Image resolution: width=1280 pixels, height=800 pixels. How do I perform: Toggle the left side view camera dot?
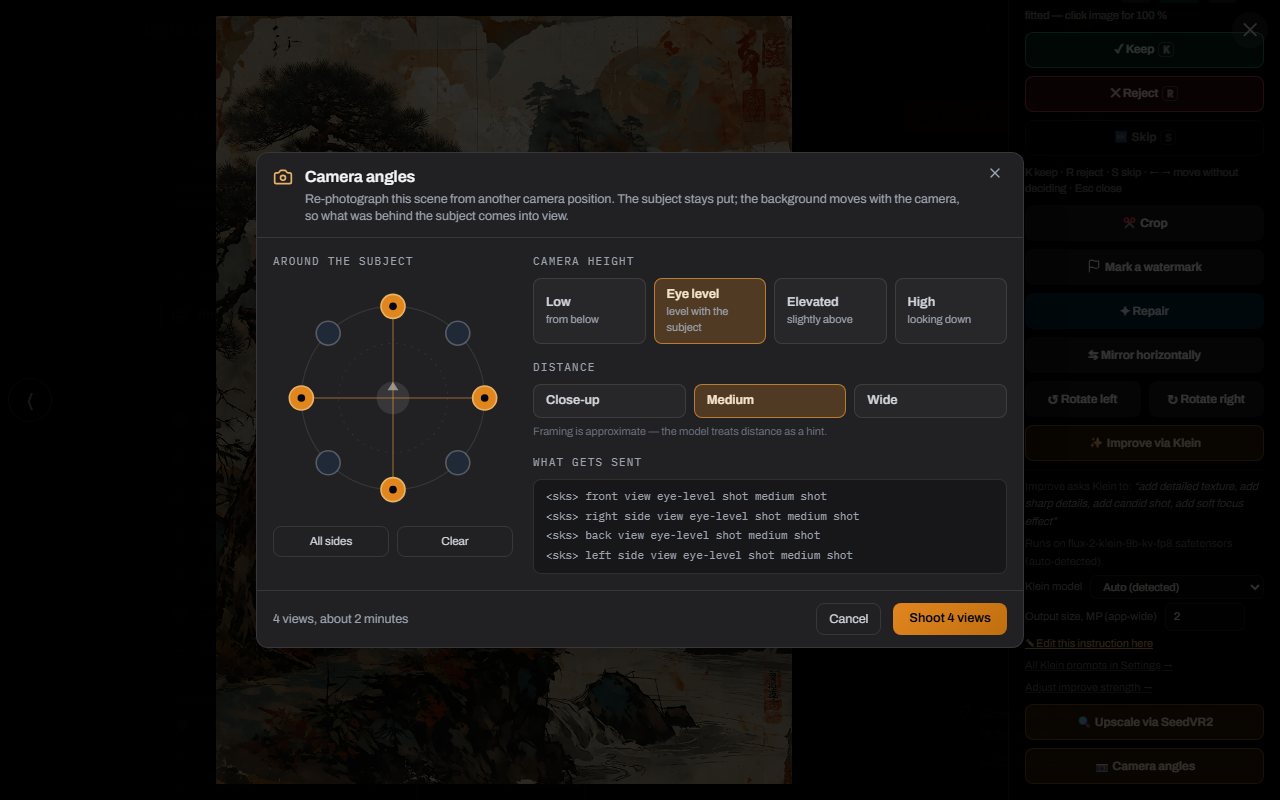coord(301,398)
